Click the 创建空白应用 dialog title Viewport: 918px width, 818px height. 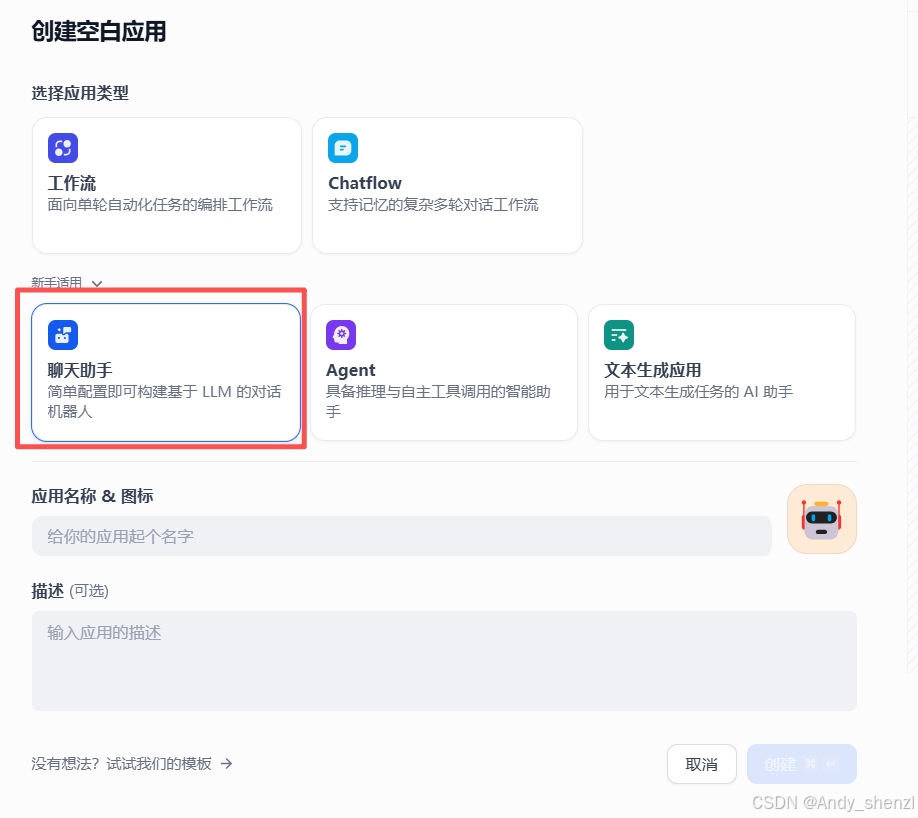[97, 32]
